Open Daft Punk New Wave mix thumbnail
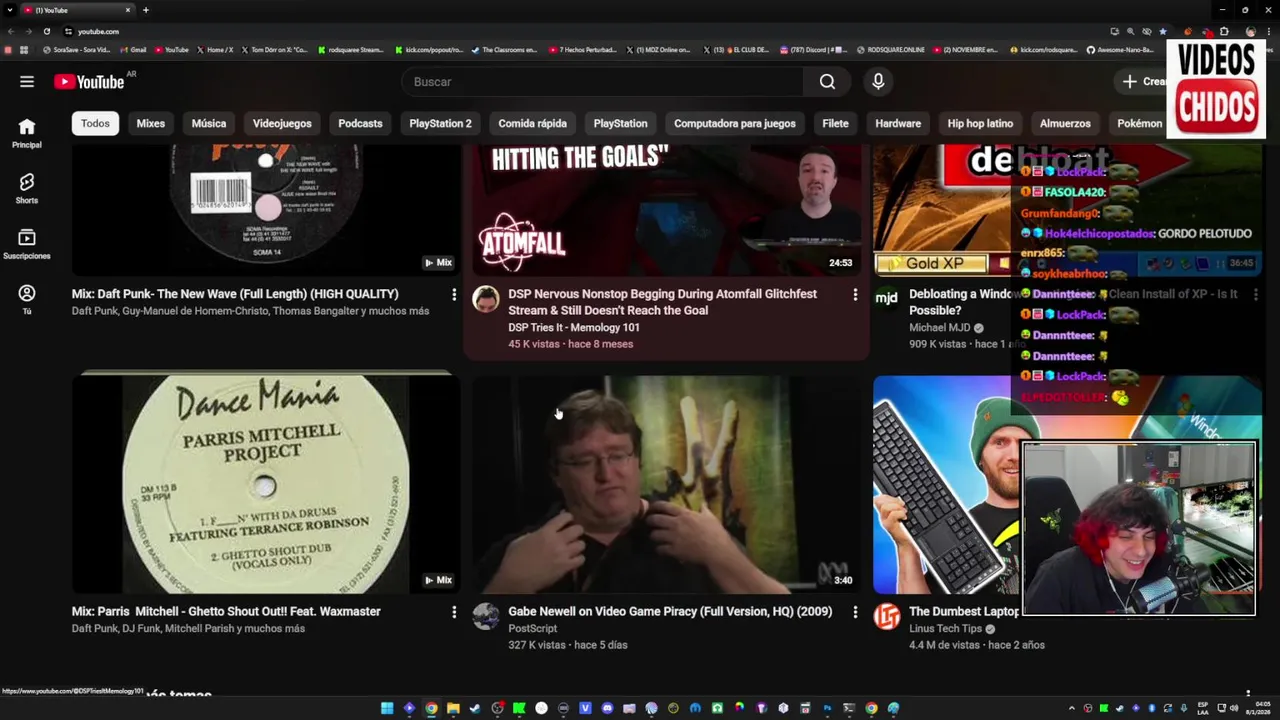 266,210
